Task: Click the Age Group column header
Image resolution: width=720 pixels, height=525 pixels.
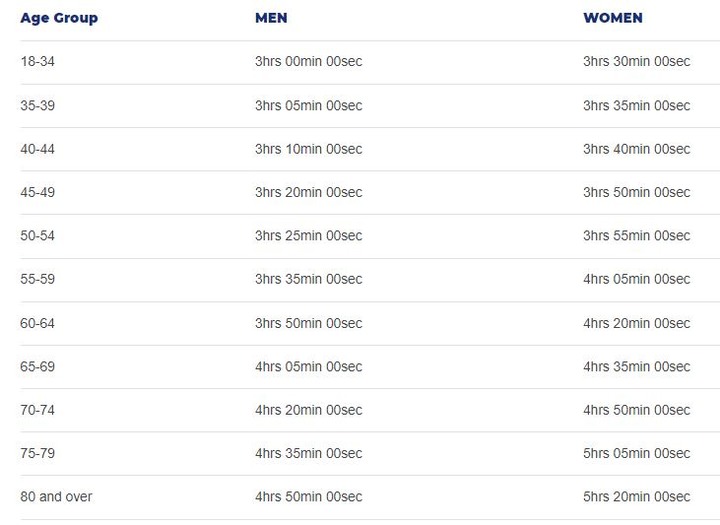Action: [x=59, y=18]
